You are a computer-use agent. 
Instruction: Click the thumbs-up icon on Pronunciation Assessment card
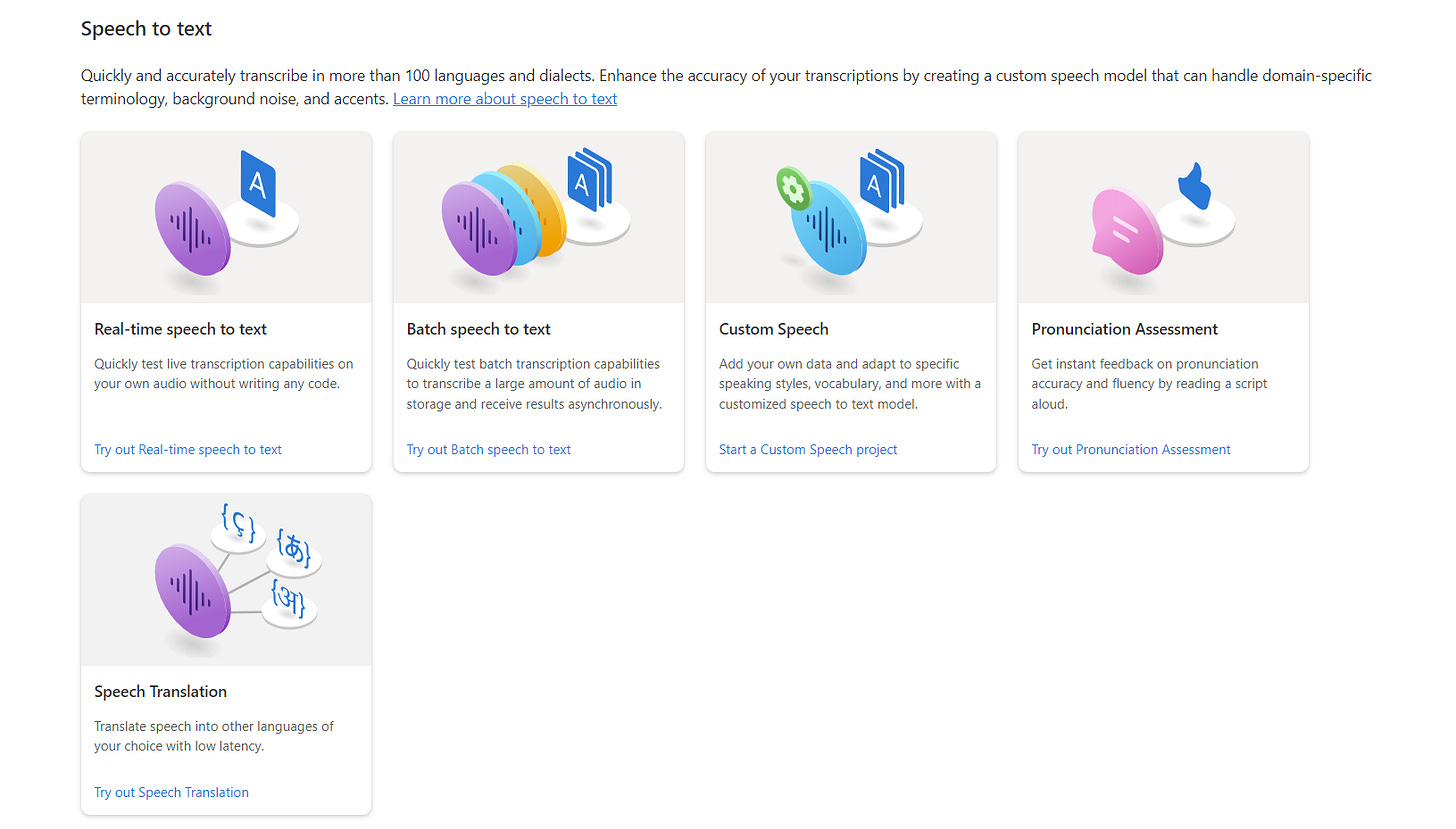pos(1192,185)
